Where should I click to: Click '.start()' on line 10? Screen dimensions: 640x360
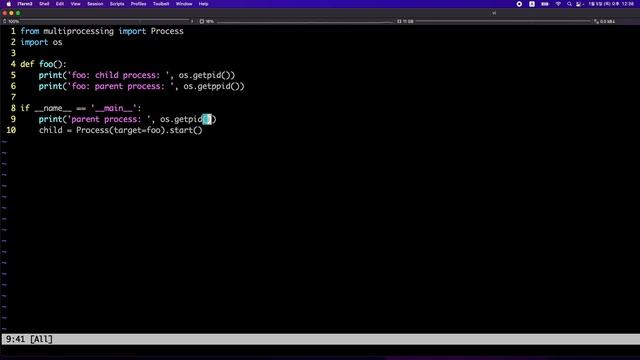184,131
